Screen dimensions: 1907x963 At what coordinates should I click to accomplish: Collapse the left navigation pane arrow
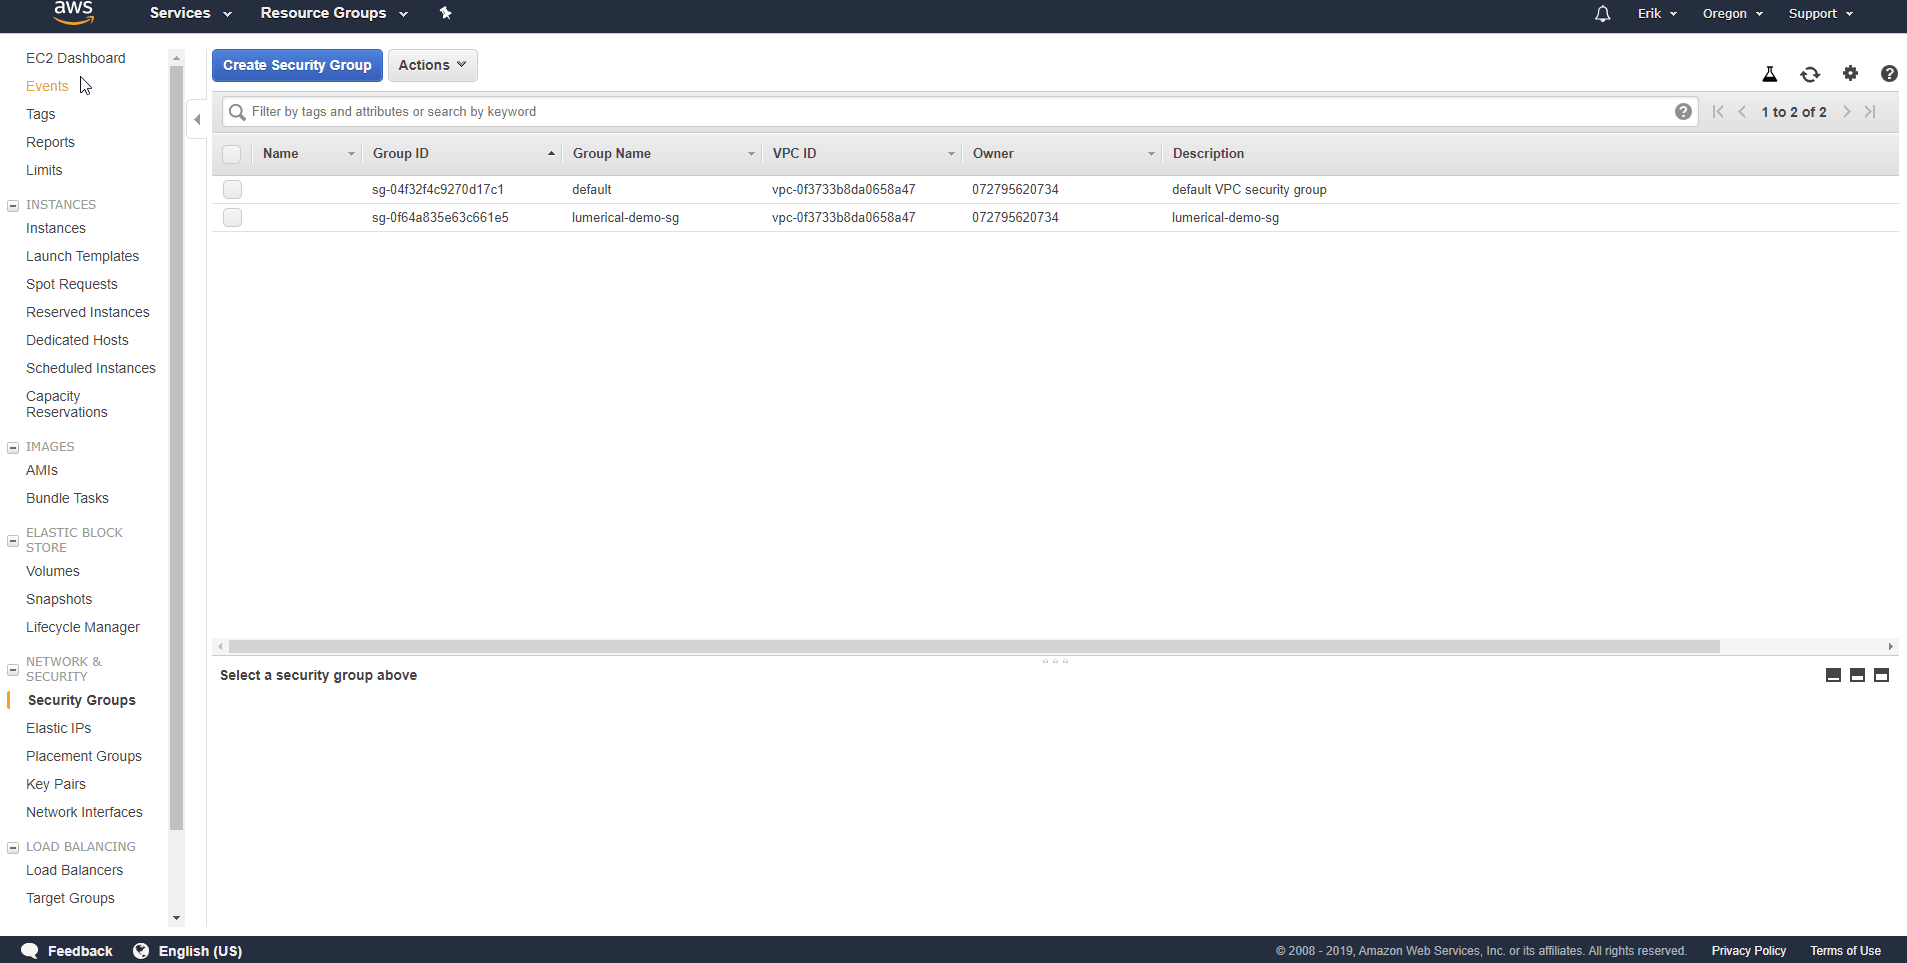[x=197, y=119]
